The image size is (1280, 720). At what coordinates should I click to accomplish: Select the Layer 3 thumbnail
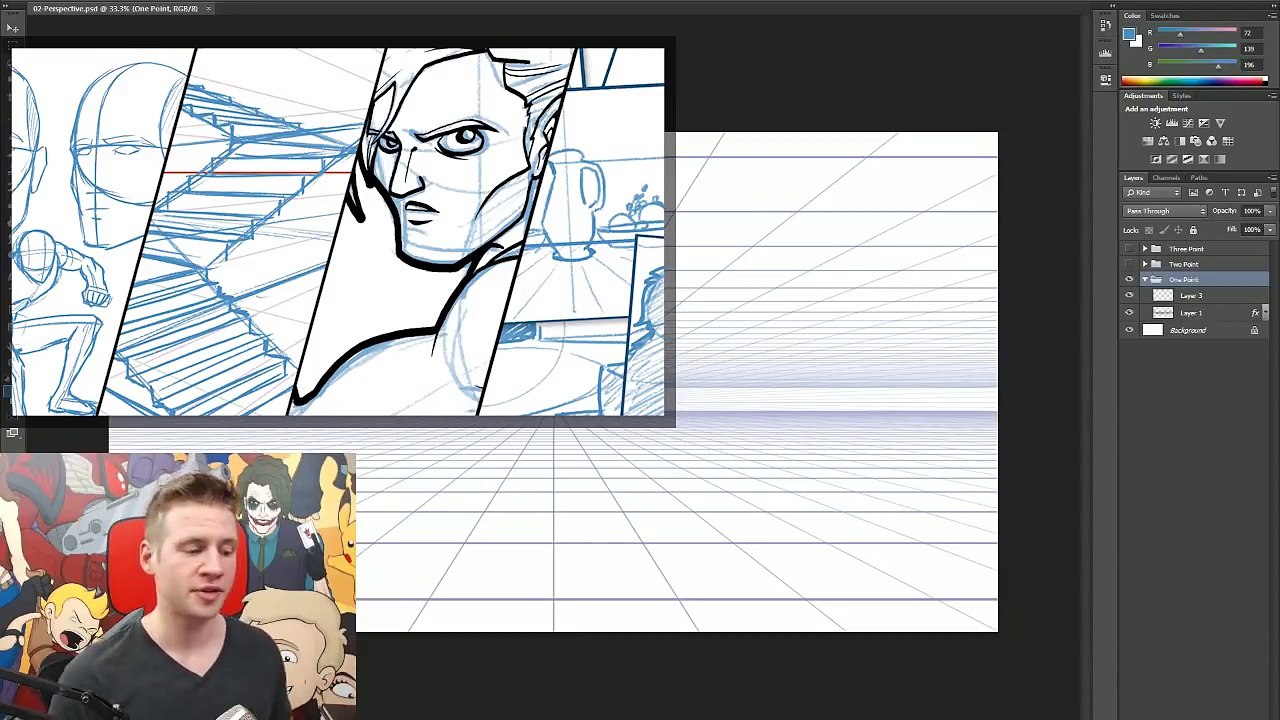(1163, 295)
